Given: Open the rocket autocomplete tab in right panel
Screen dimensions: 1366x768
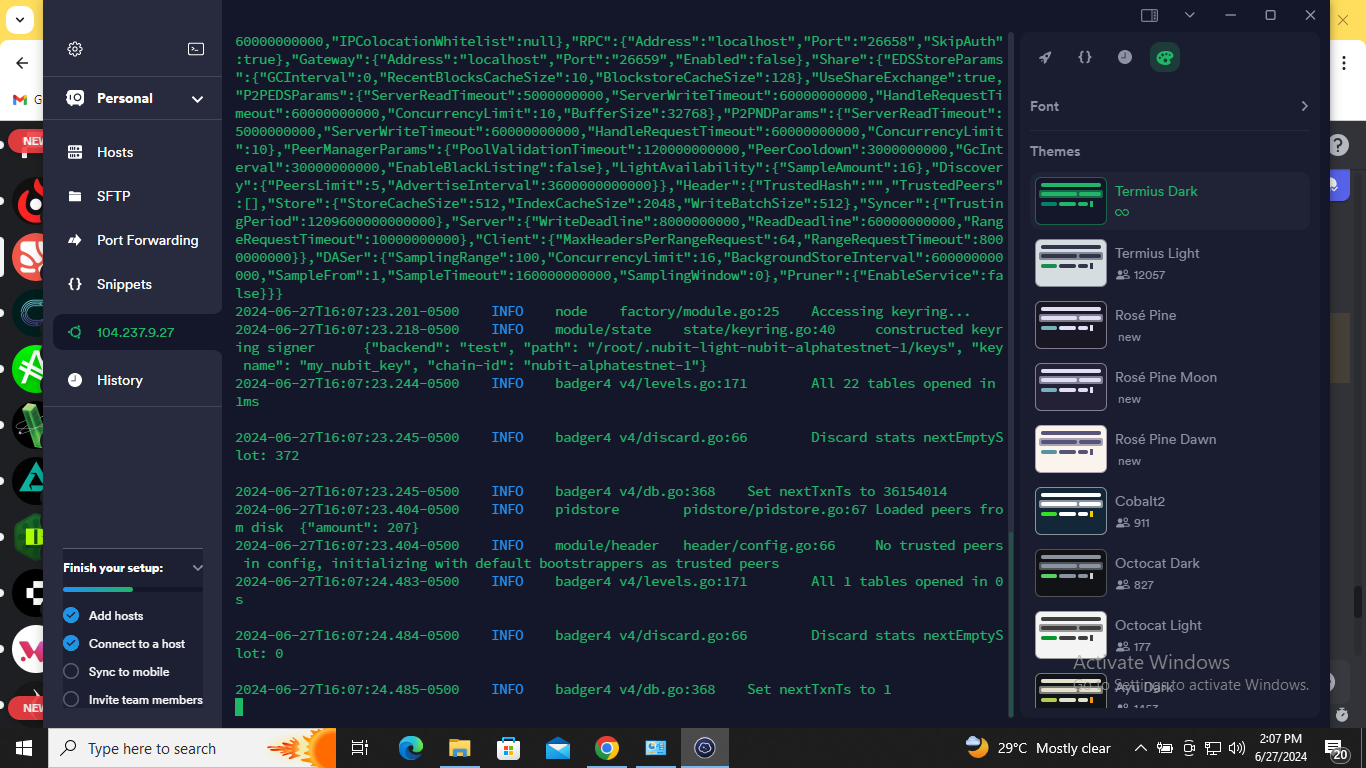Looking at the screenshot, I should click(x=1045, y=57).
